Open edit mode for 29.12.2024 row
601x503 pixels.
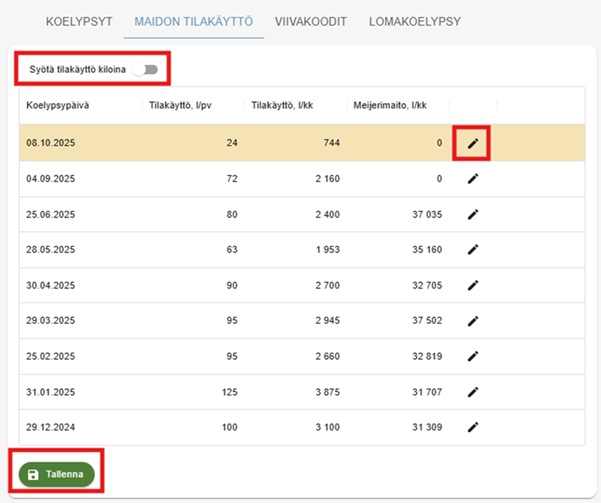click(473, 427)
